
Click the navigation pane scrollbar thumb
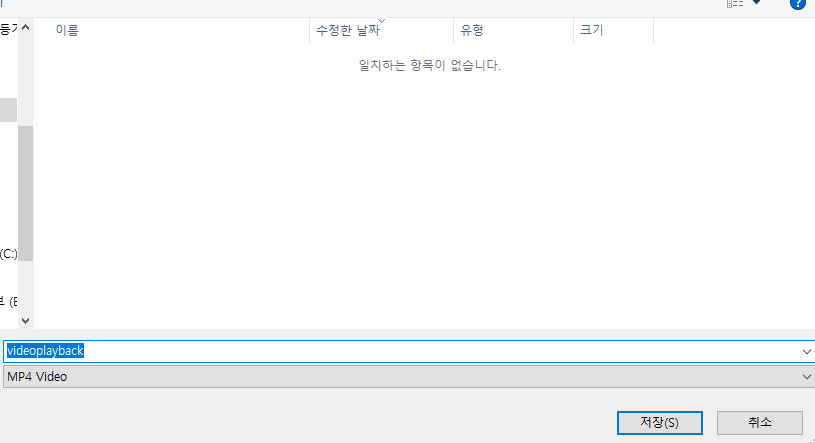(25, 193)
